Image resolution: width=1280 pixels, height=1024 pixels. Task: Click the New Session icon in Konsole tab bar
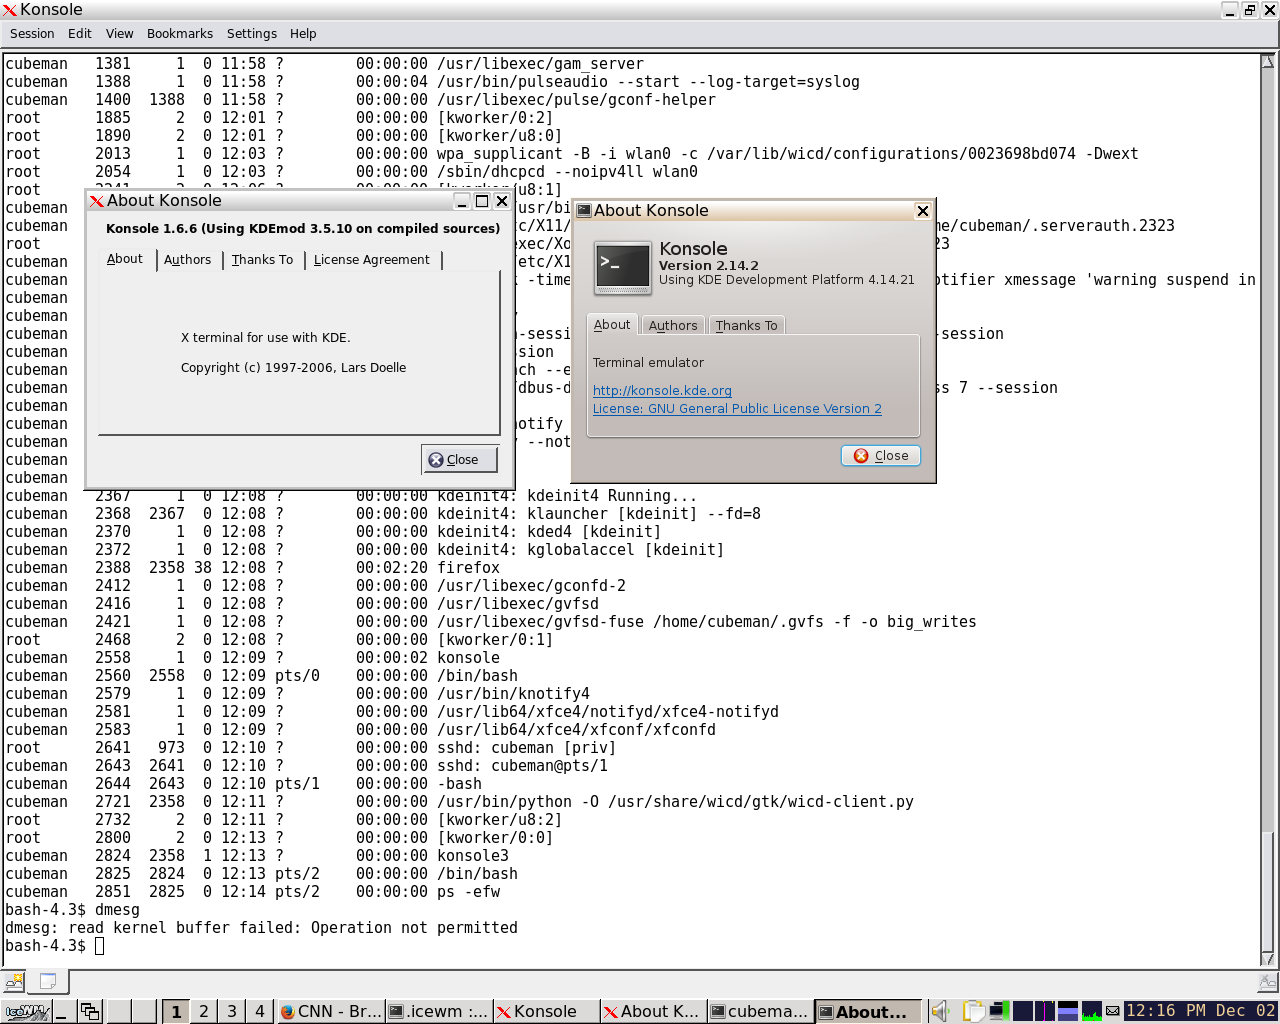coord(14,981)
